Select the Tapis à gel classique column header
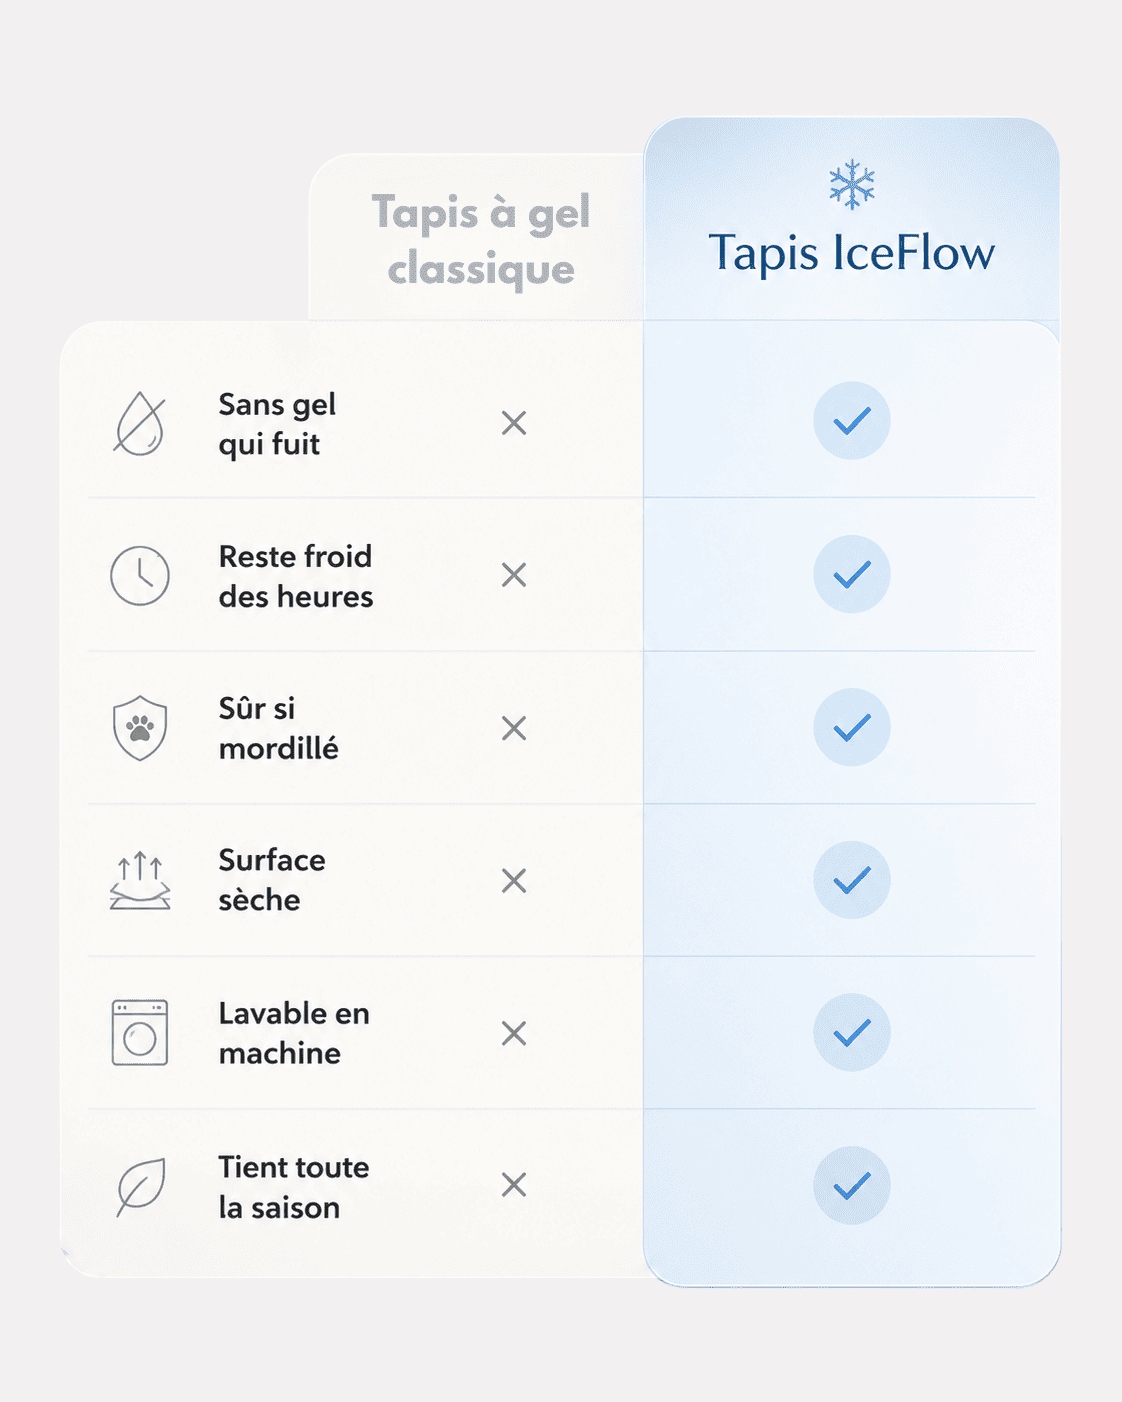 point(481,240)
